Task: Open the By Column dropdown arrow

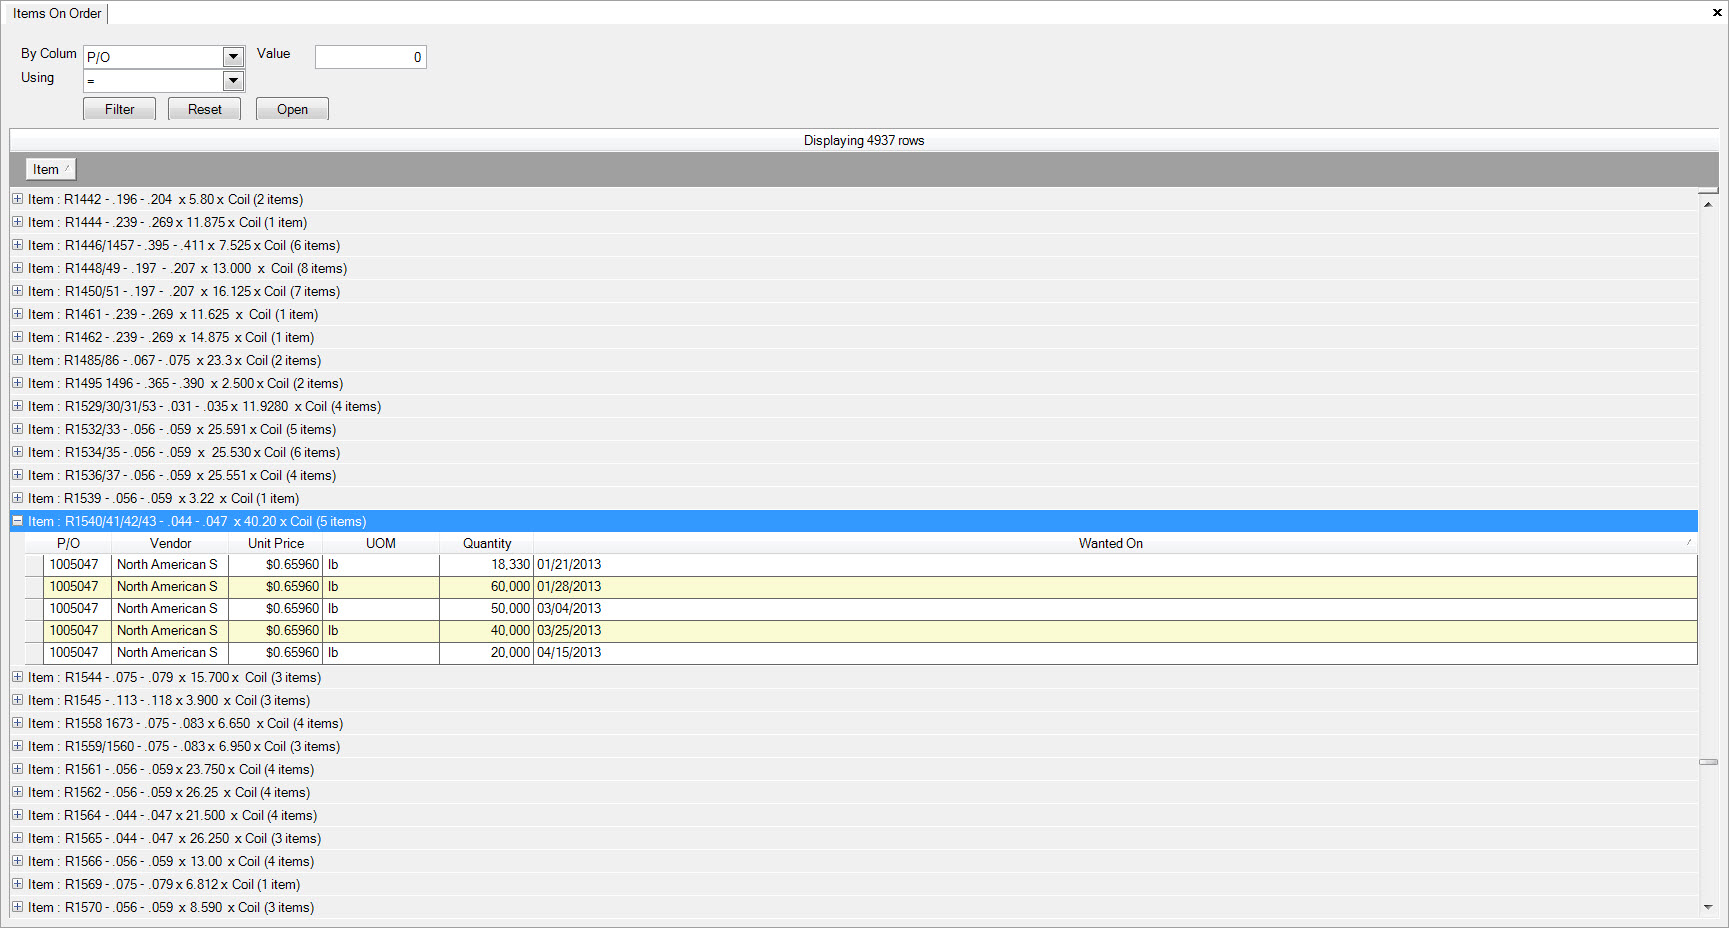Action: (x=233, y=57)
